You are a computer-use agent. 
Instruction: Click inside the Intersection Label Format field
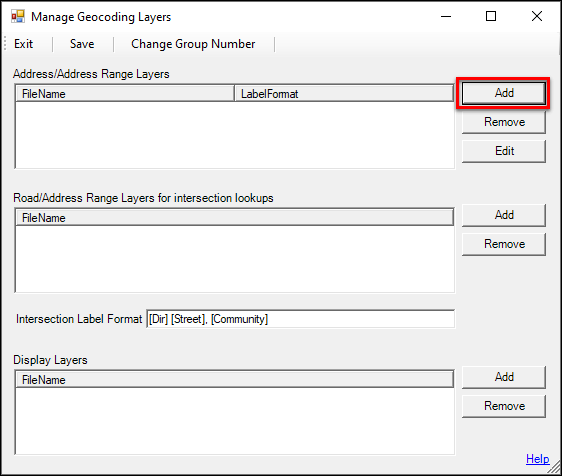300,319
